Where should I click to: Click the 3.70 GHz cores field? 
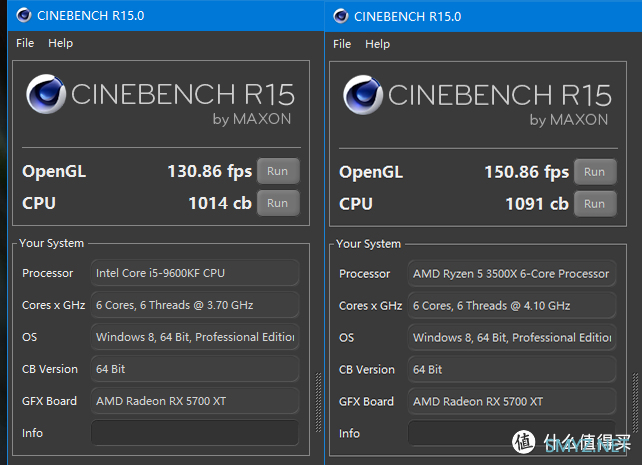(195, 305)
